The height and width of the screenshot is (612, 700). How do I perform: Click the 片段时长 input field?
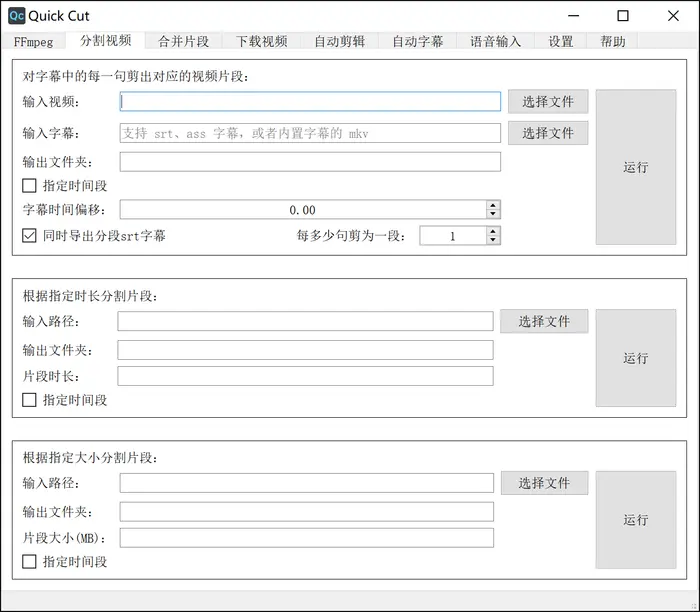click(305, 376)
